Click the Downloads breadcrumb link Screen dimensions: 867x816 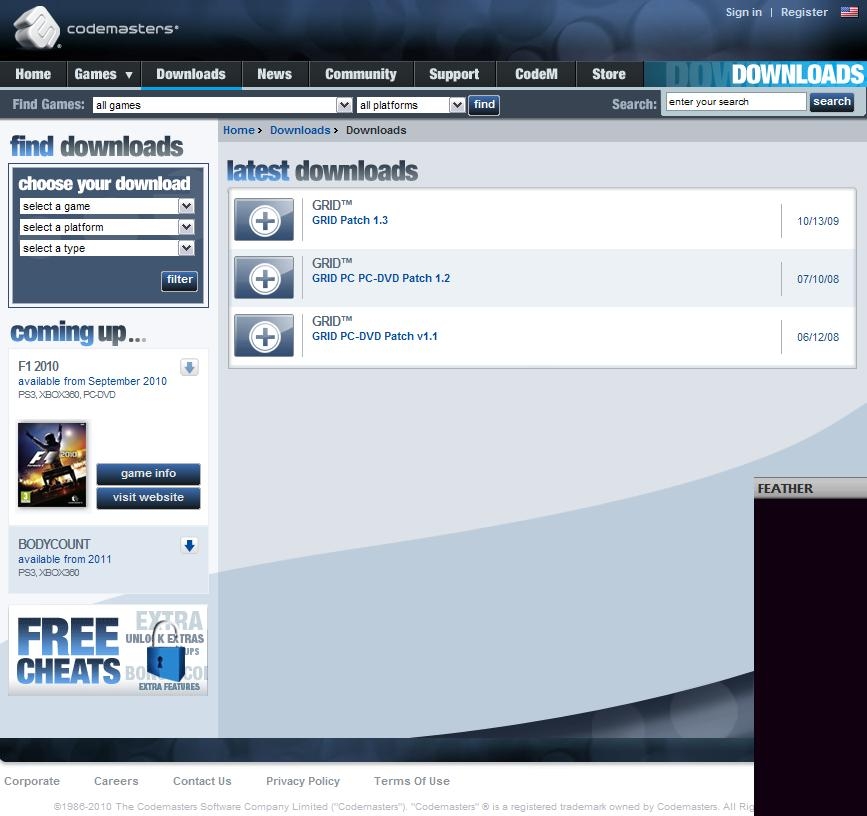[x=300, y=130]
